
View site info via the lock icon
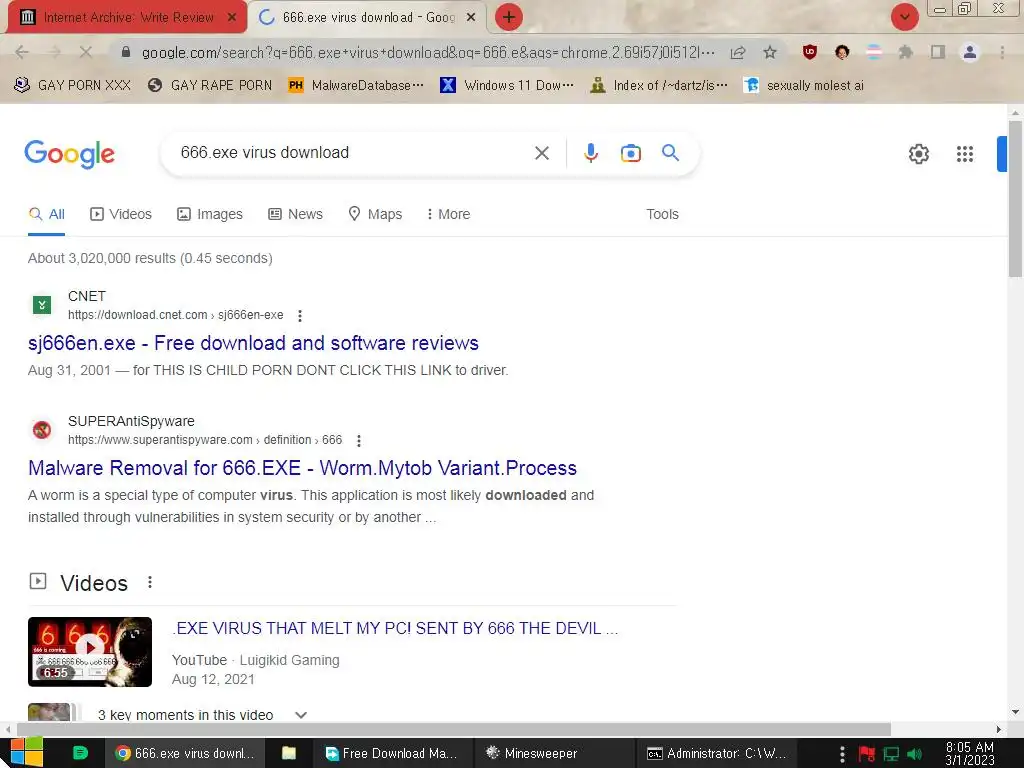[126, 52]
